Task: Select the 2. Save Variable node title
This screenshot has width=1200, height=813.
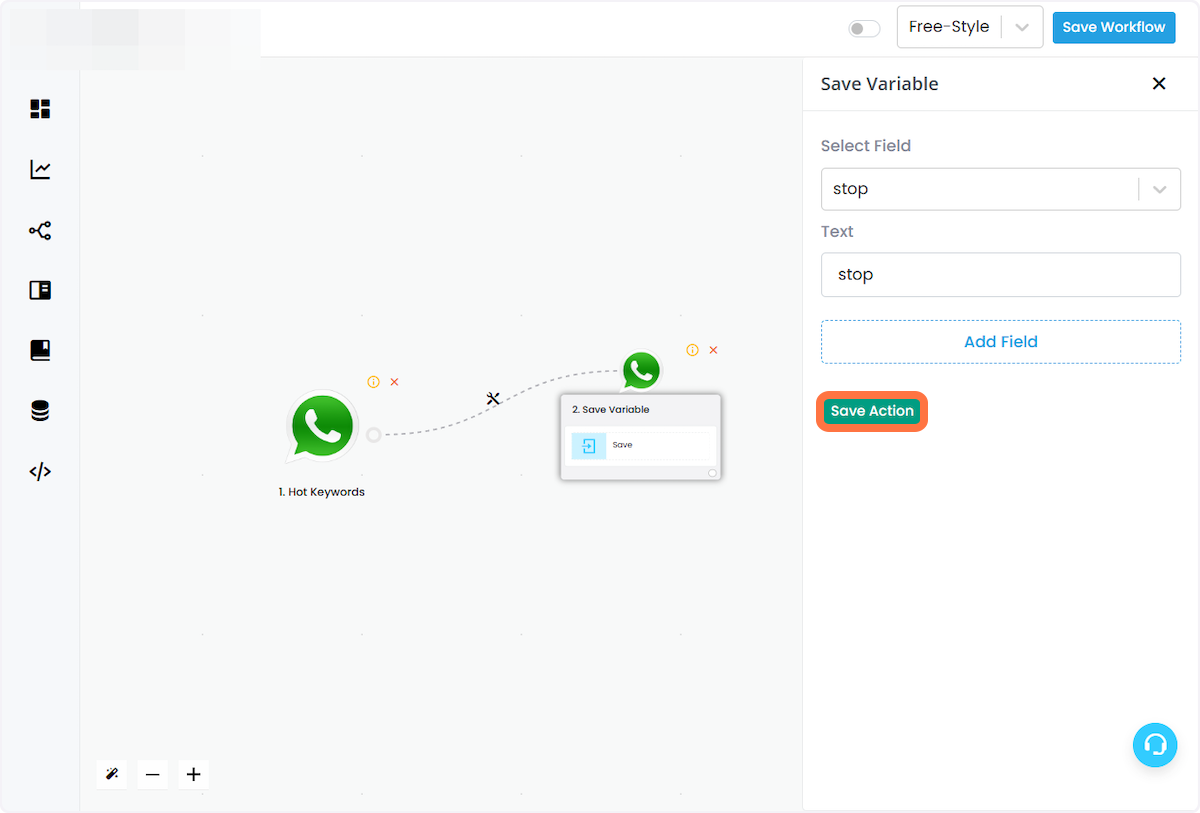Action: pos(610,410)
